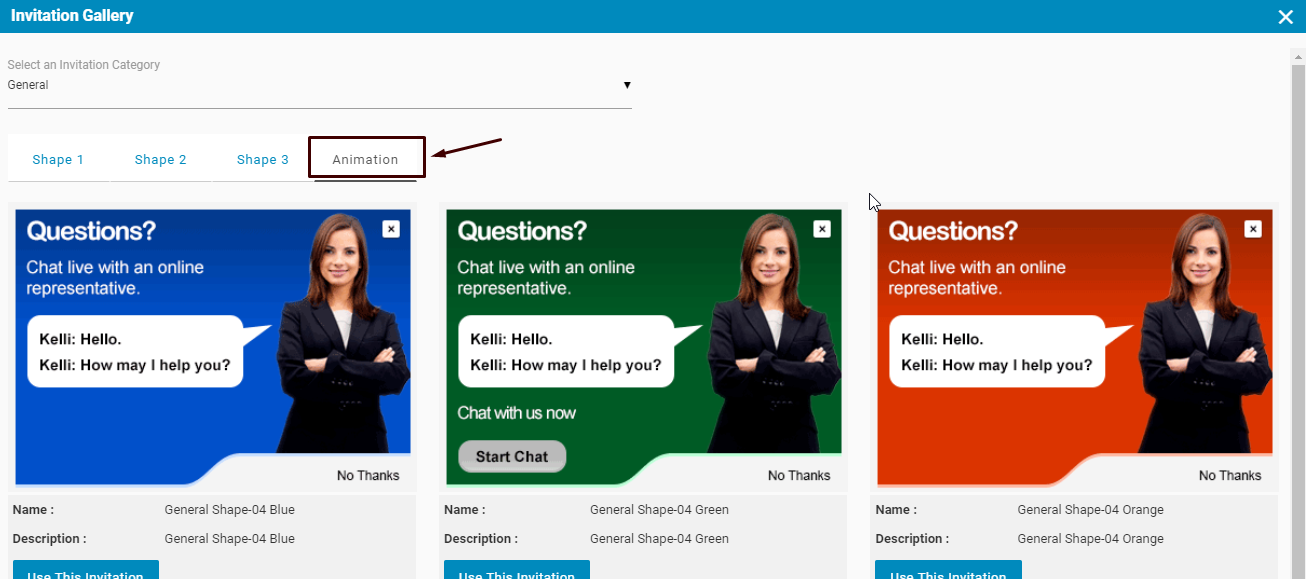This screenshot has height=579, width=1306.
Task: Click No Thanks on the orange invitation
Action: click(1230, 476)
